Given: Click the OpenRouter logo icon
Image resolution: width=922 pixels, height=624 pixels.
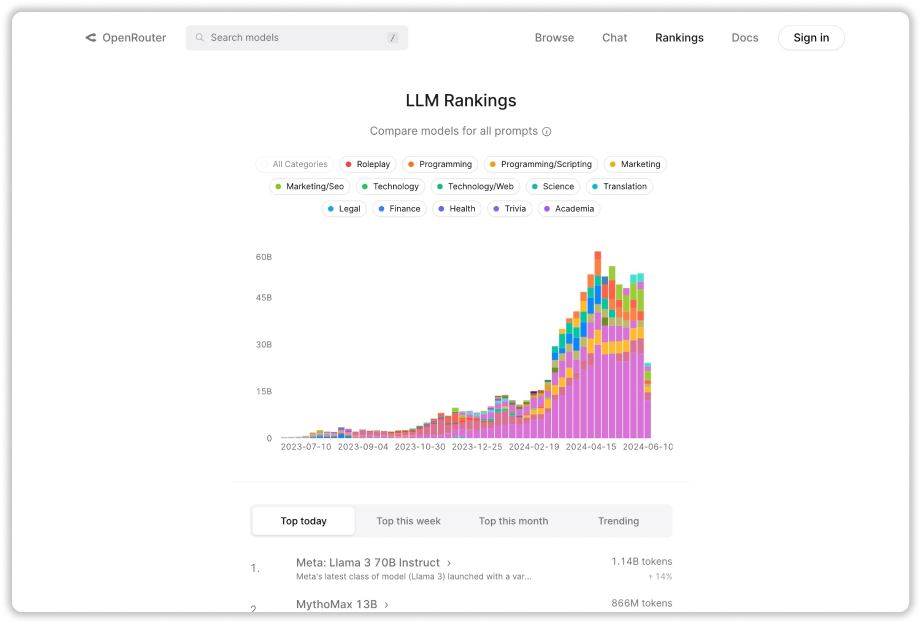Looking at the screenshot, I should (91, 38).
